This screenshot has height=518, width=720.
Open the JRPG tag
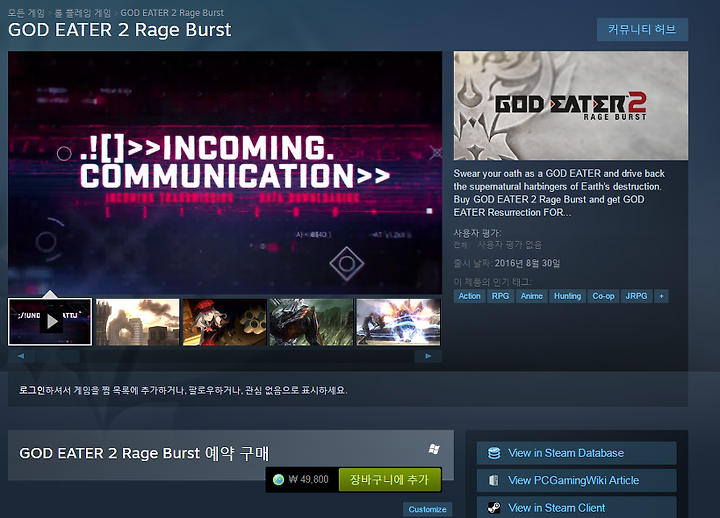click(636, 296)
